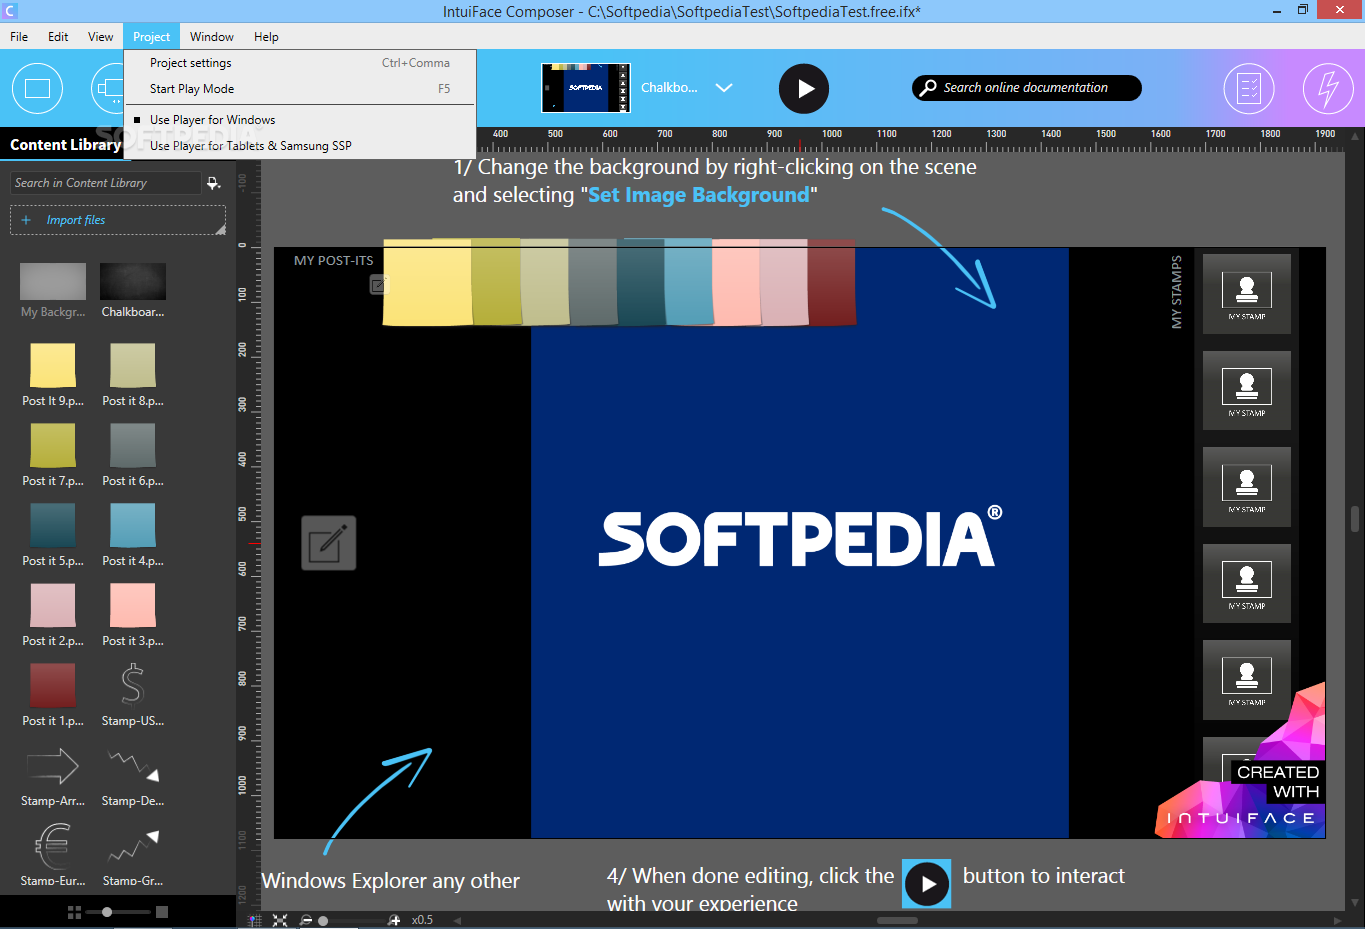Click the zoom in magnifier icon
The width and height of the screenshot is (1365, 929).
tap(394, 920)
